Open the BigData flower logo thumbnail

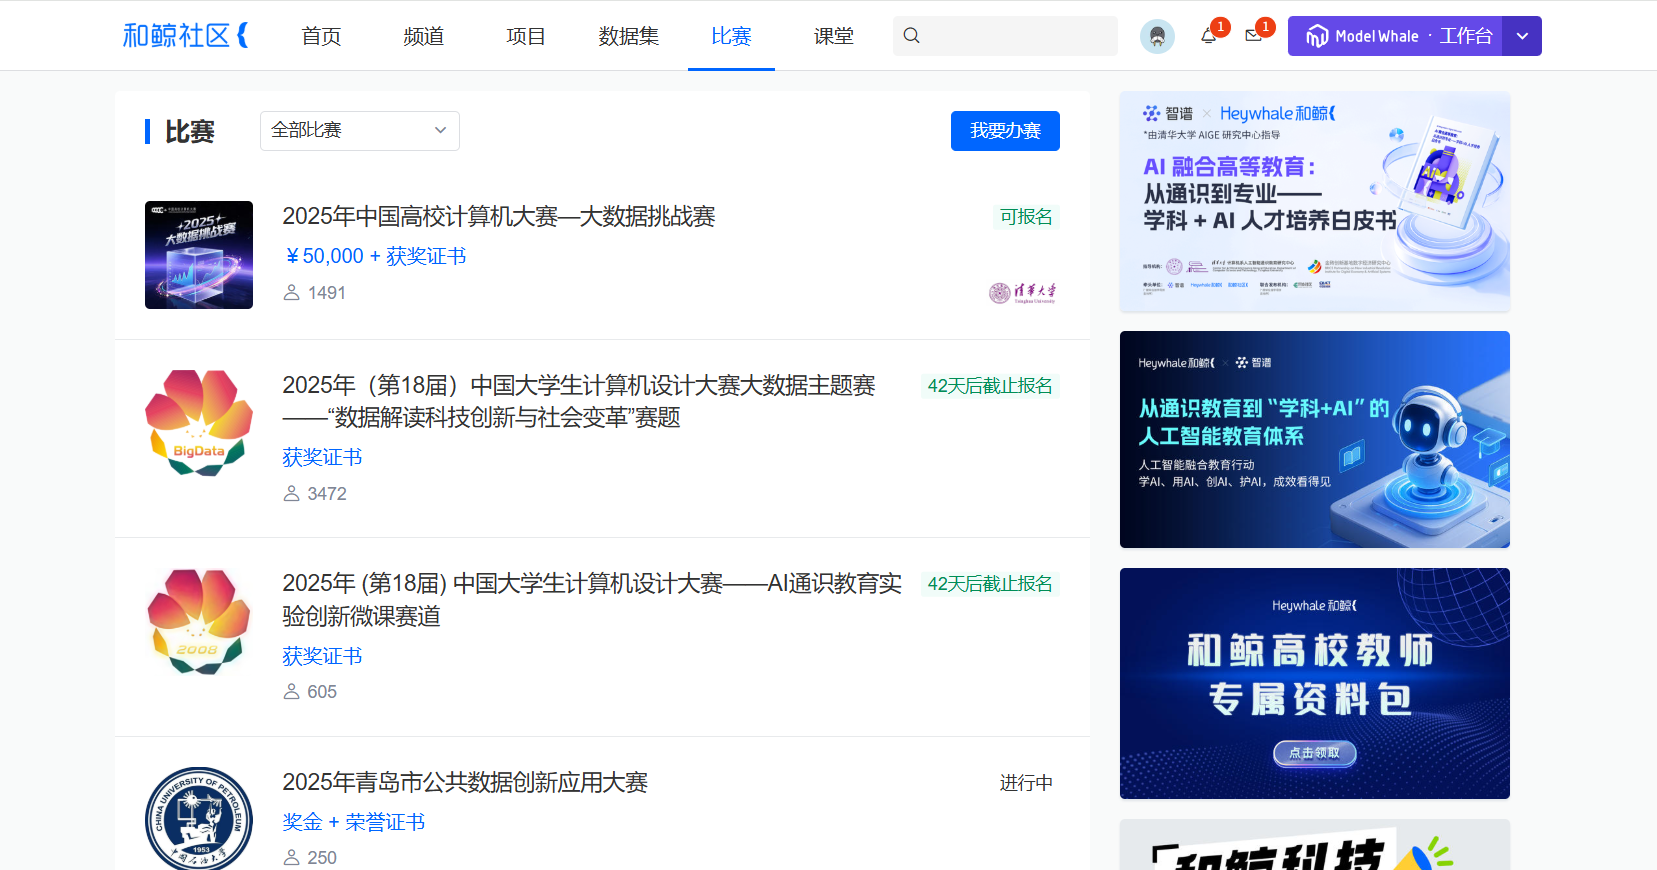pos(199,423)
